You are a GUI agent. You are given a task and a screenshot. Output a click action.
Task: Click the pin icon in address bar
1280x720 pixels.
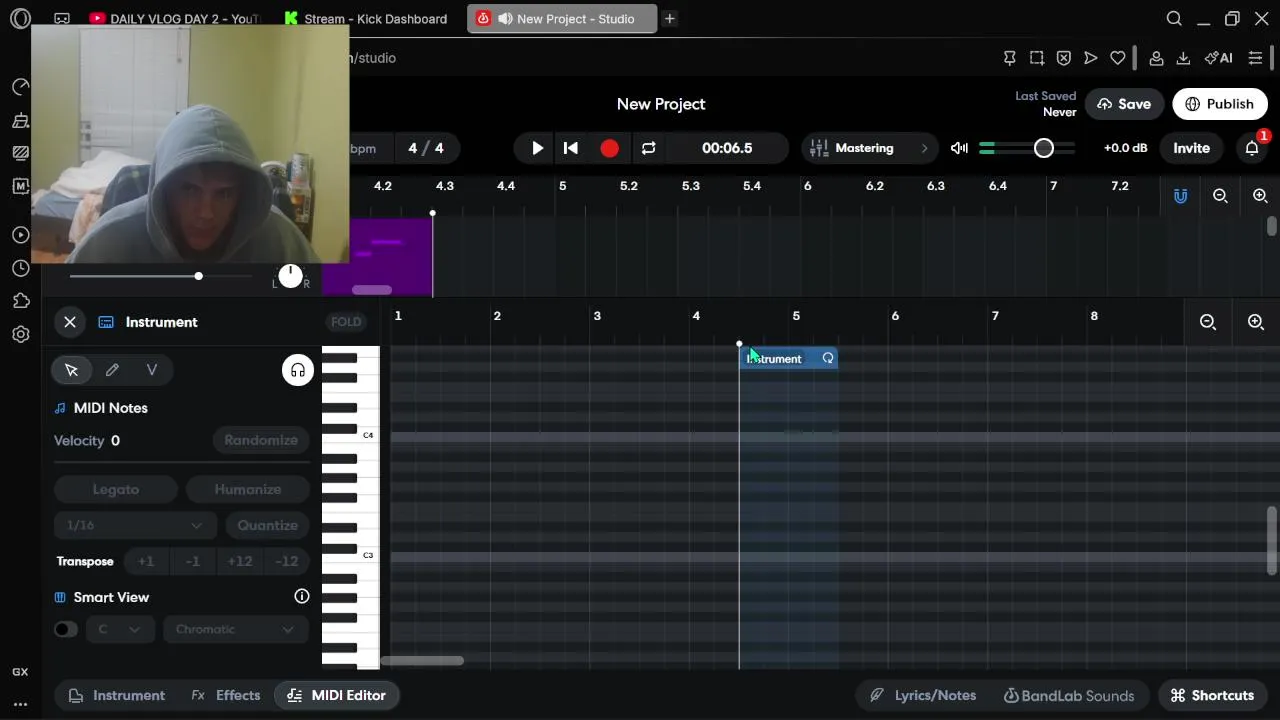coord(1010,58)
